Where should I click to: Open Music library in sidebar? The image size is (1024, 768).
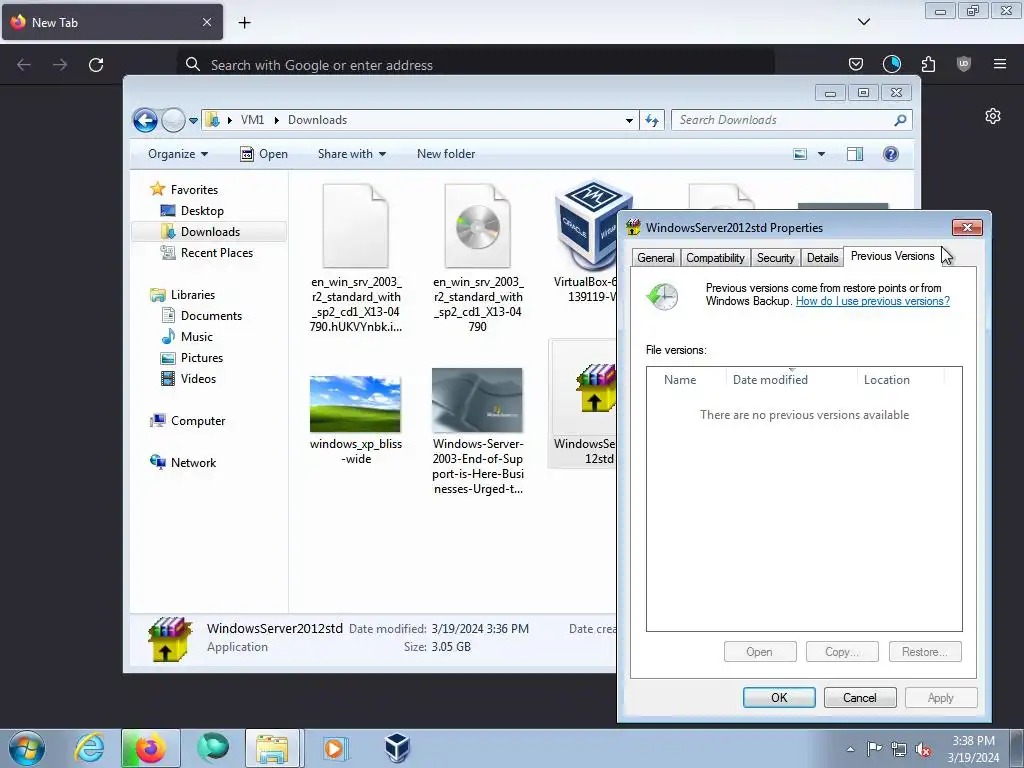pyautogui.click(x=196, y=337)
